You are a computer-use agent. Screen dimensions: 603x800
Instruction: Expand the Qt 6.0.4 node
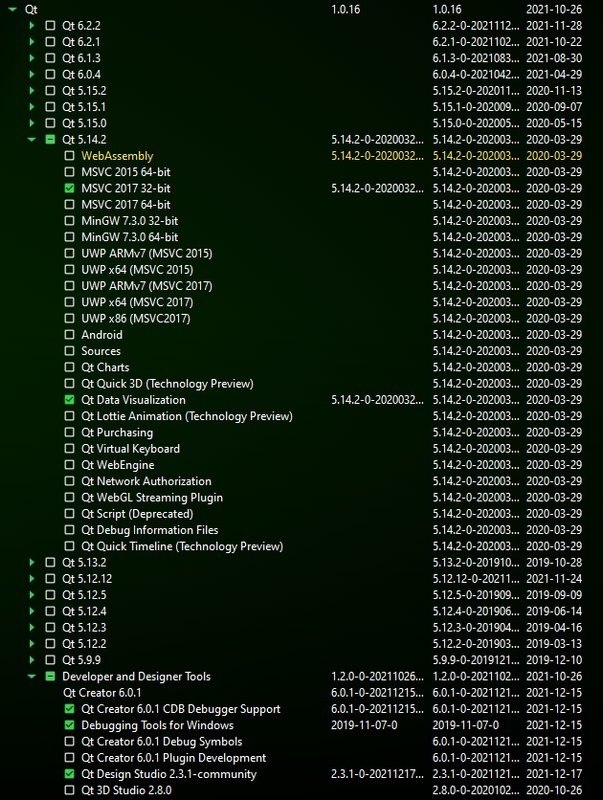[x=32, y=74]
